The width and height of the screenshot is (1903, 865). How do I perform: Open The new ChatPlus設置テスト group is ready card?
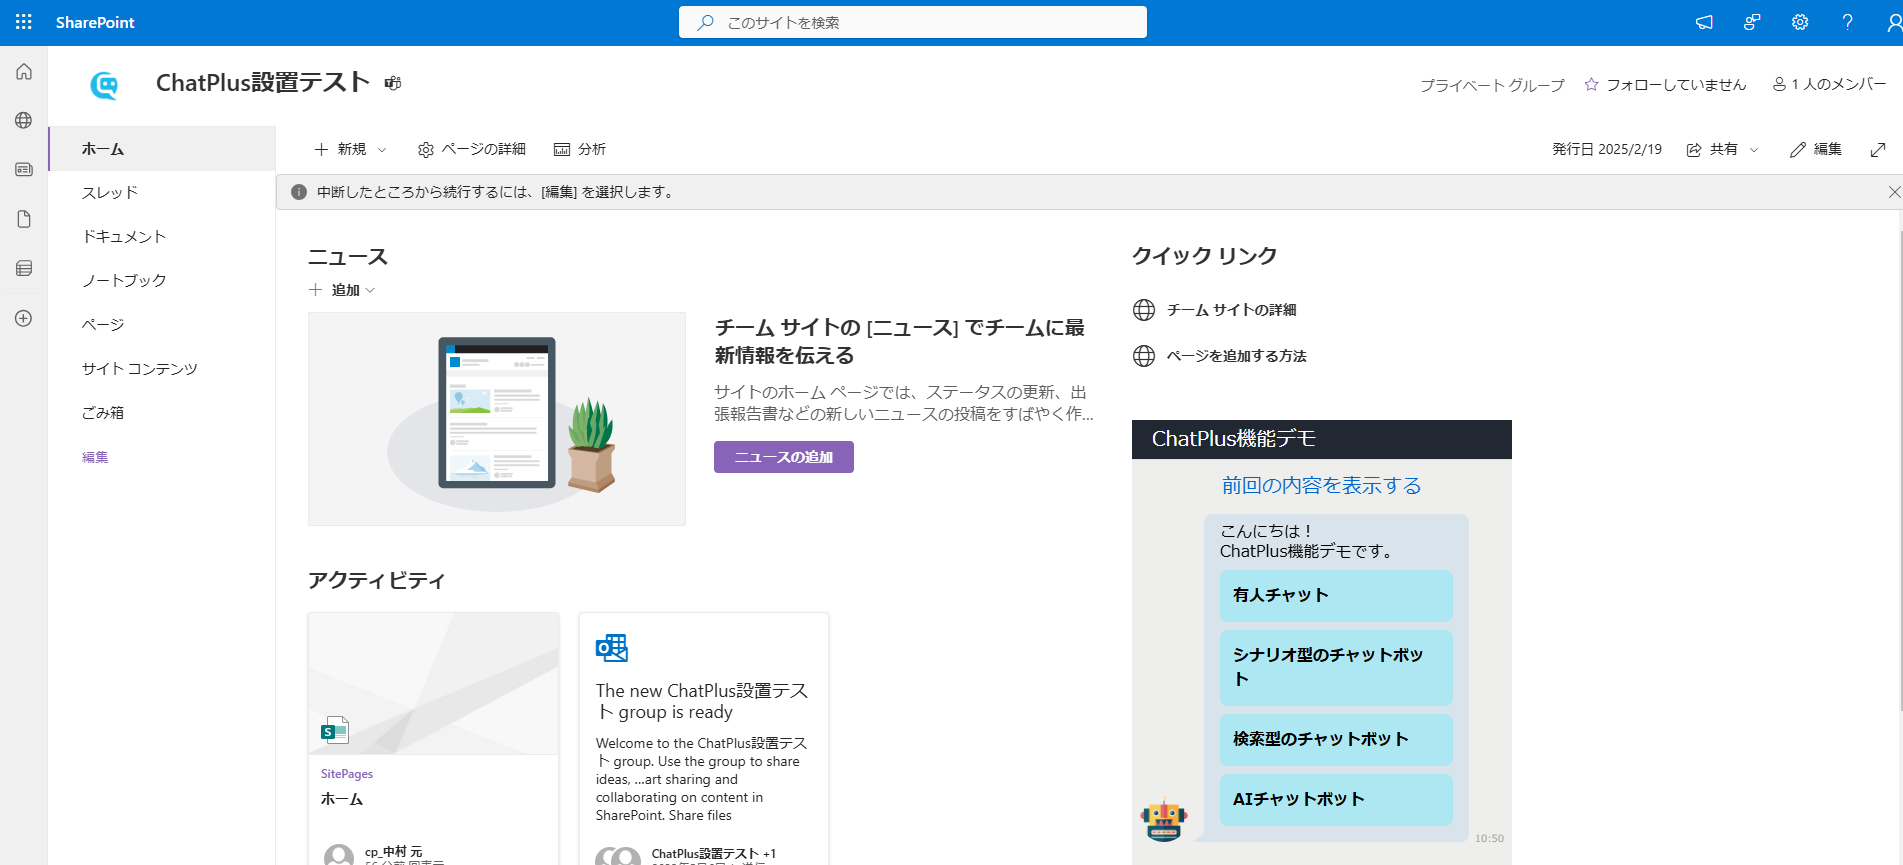704,739
